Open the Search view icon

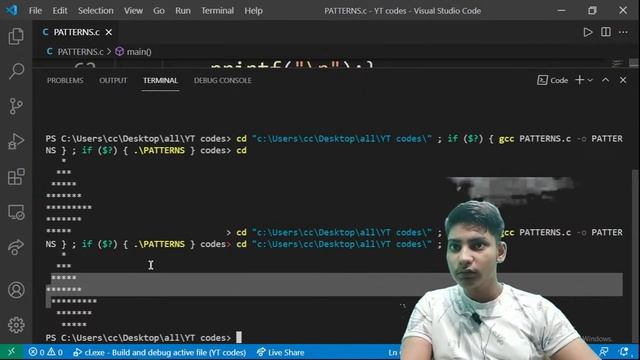click(x=16, y=71)
